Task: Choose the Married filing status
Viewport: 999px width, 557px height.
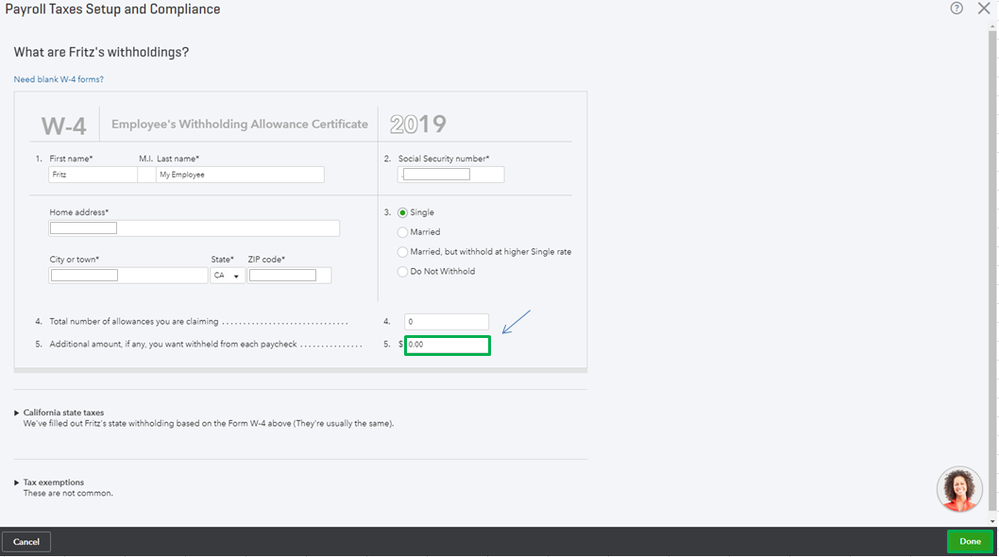Action: point(403,232)
